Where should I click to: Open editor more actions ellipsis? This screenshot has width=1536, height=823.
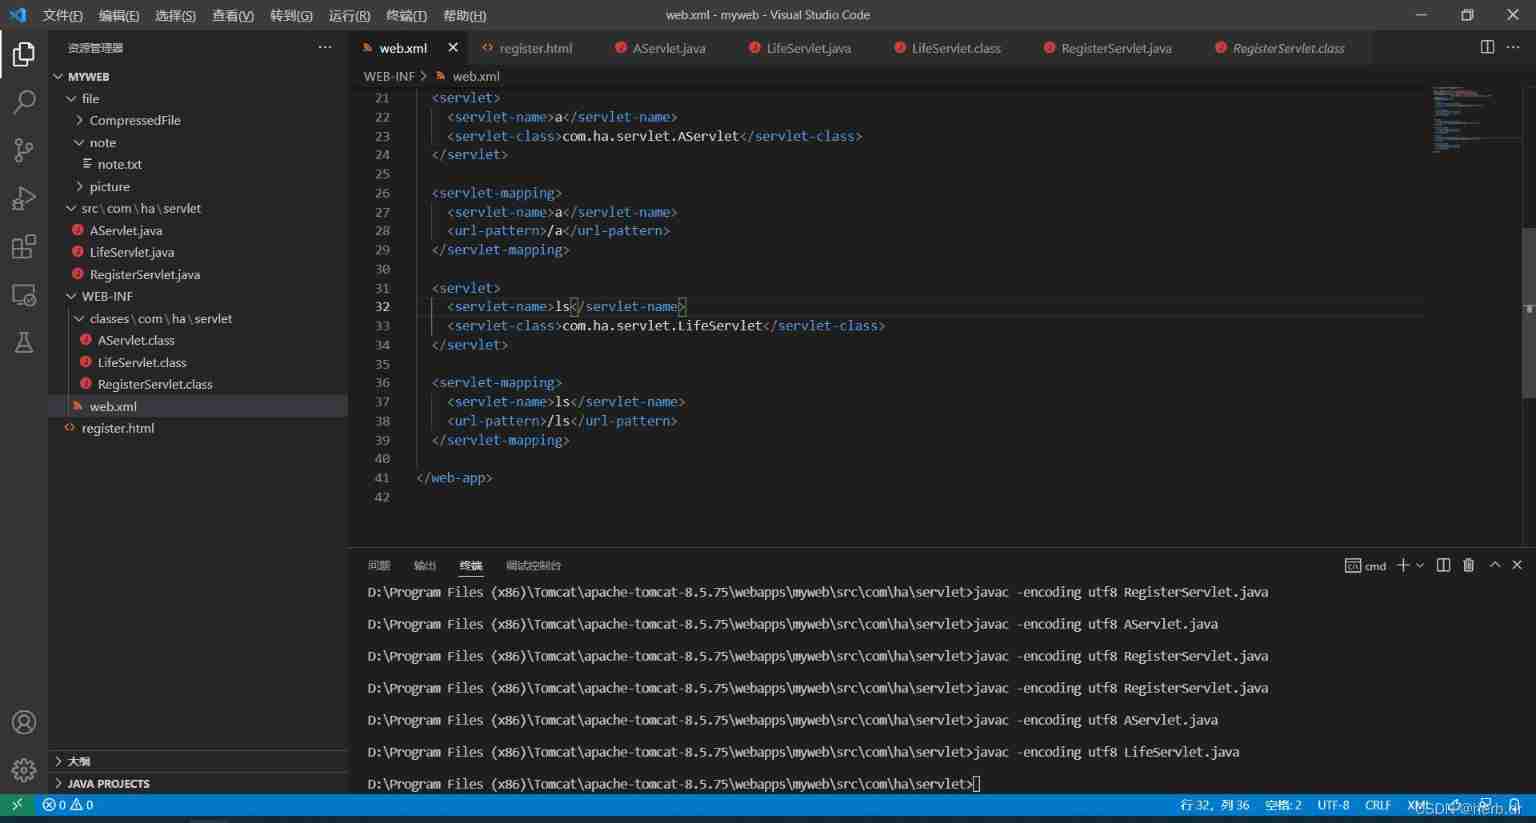pyautogui.click(x=1513, y=47)
